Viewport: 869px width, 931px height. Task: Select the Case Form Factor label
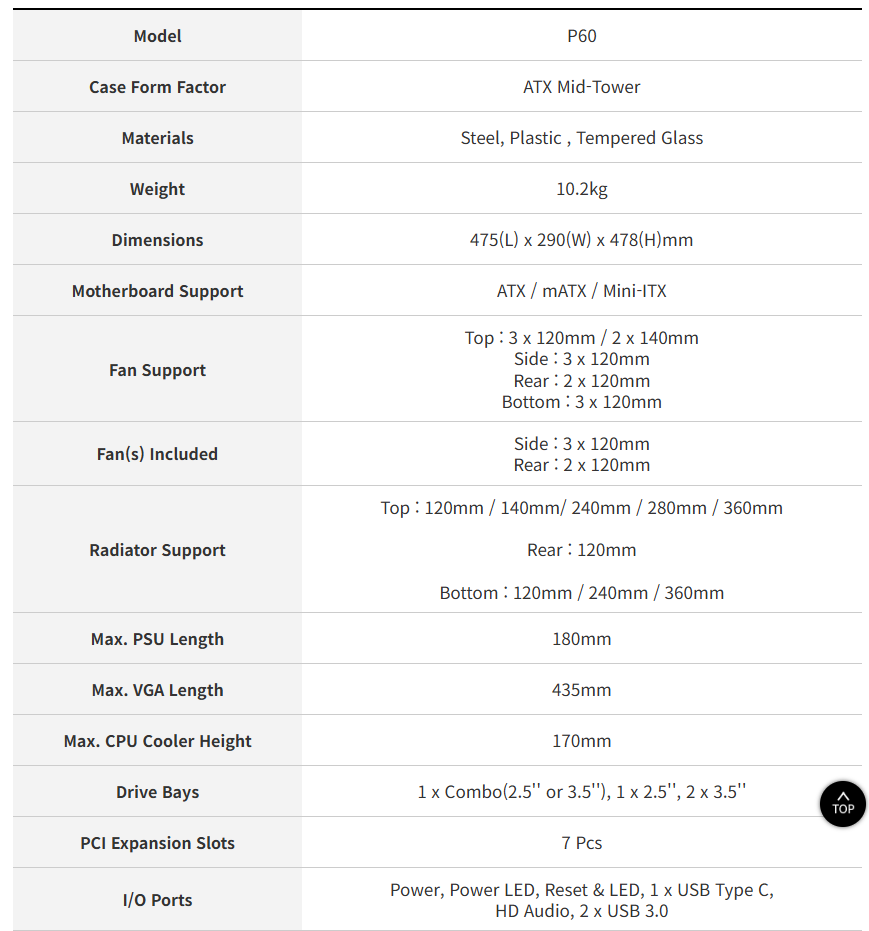point(157,87)
